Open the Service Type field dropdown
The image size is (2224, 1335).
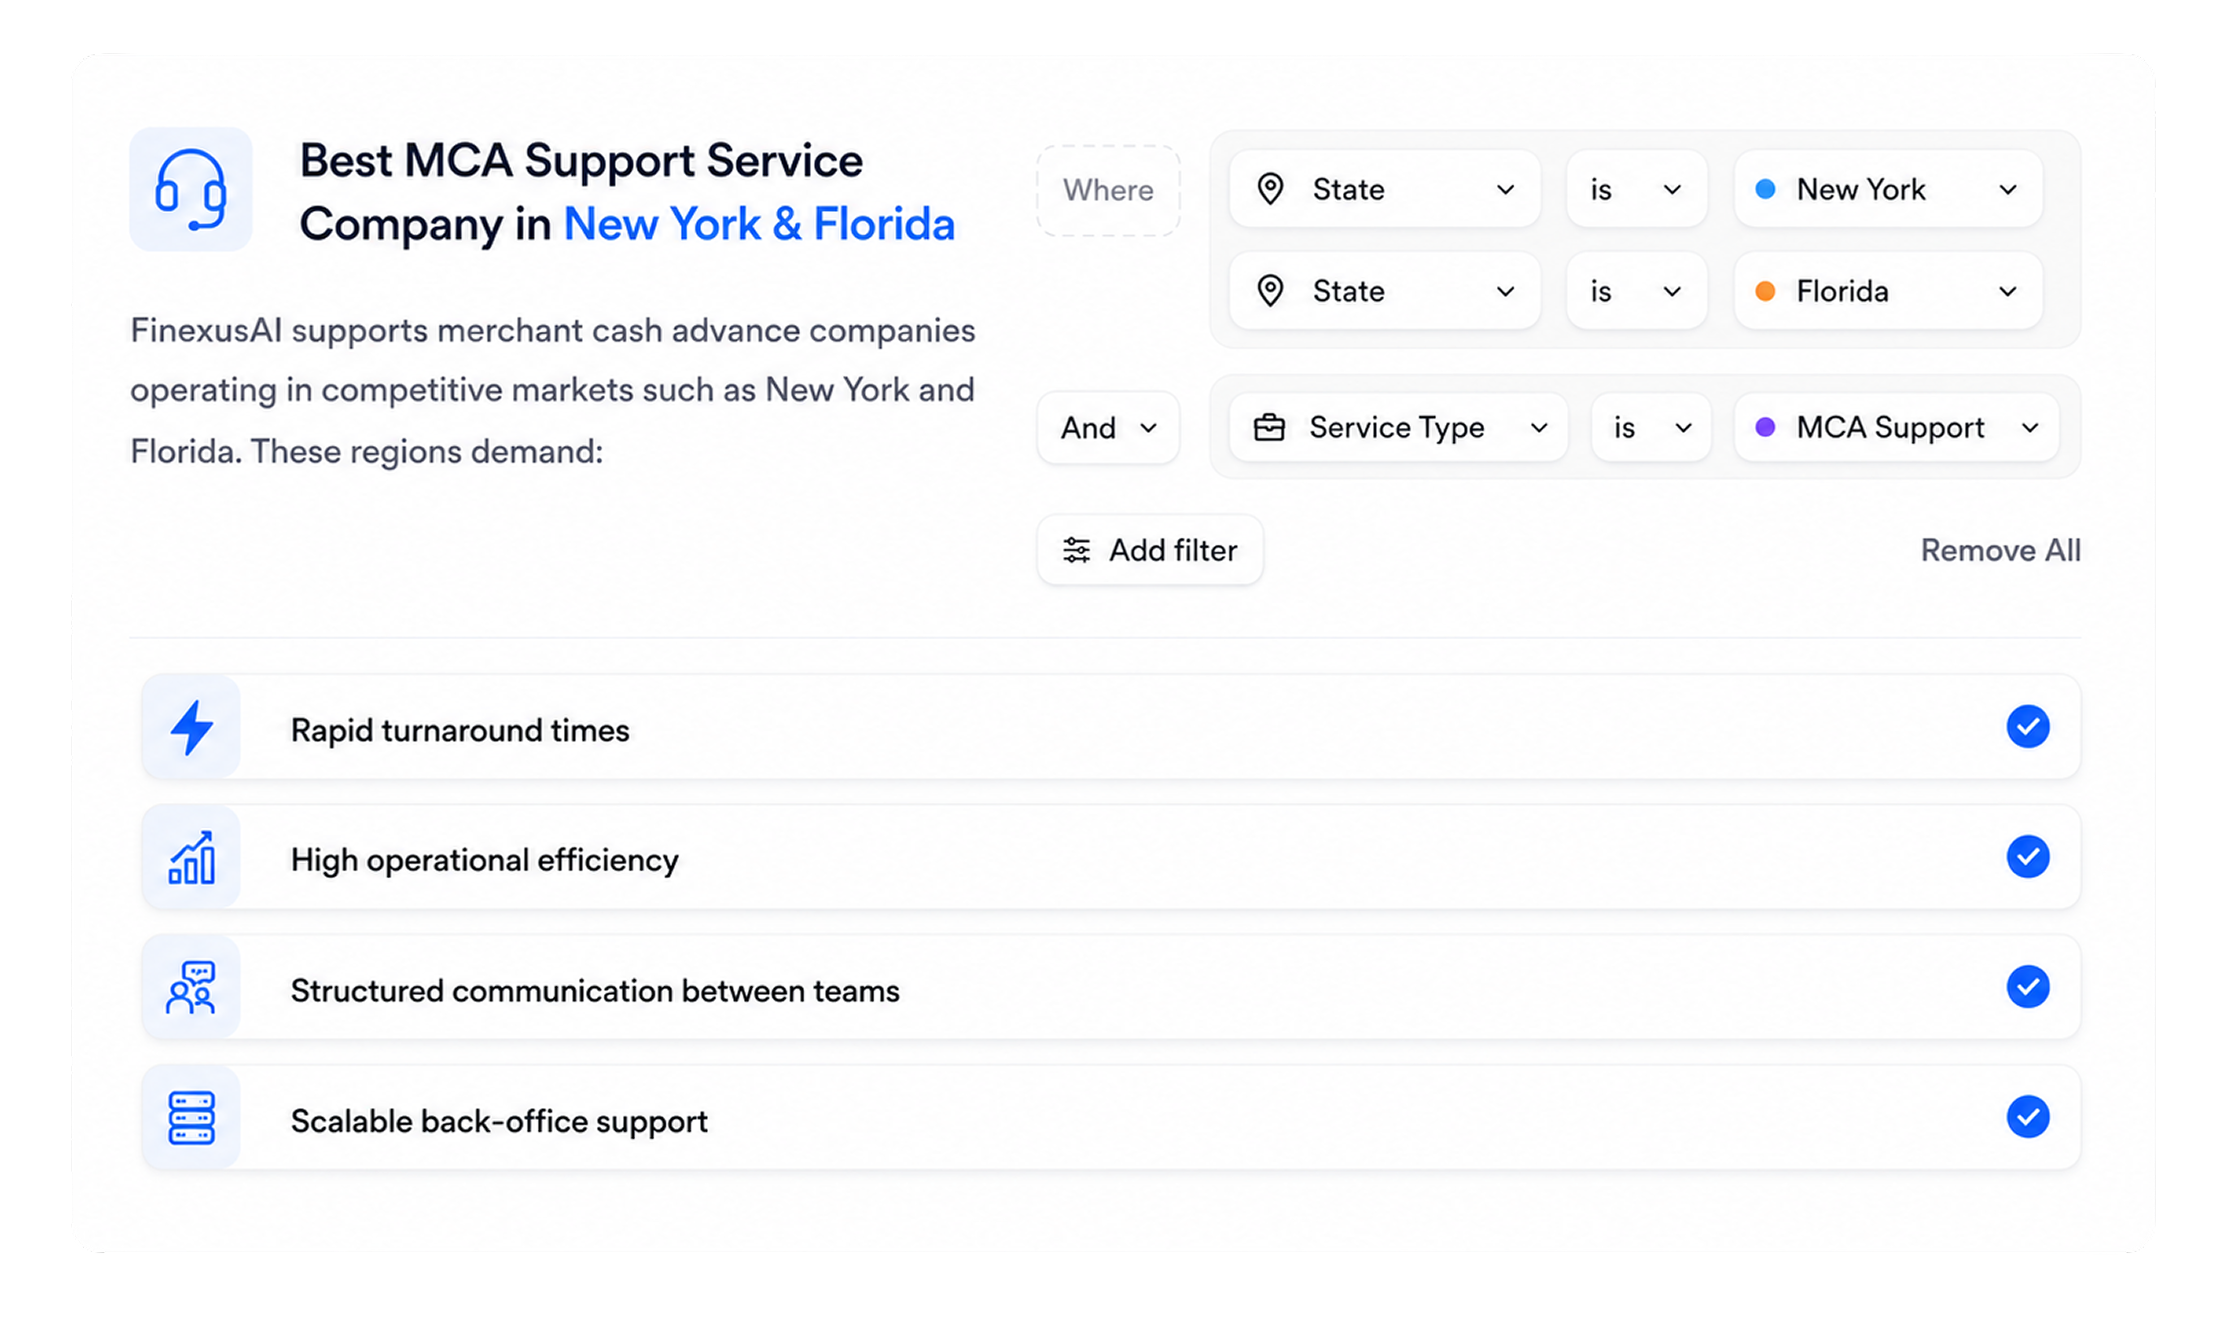(1398, 427)
